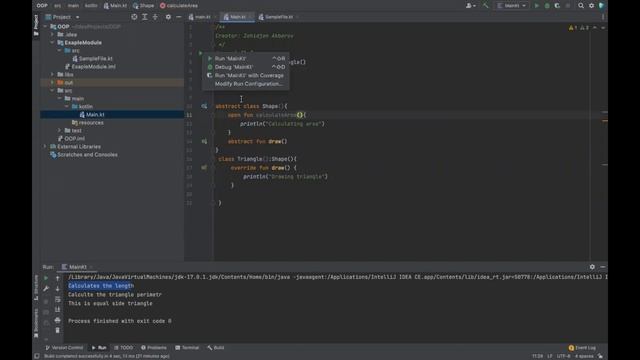640x360 pixels.
Task: Click the locate file target icon in Project panel
Action: pos(134,17)
